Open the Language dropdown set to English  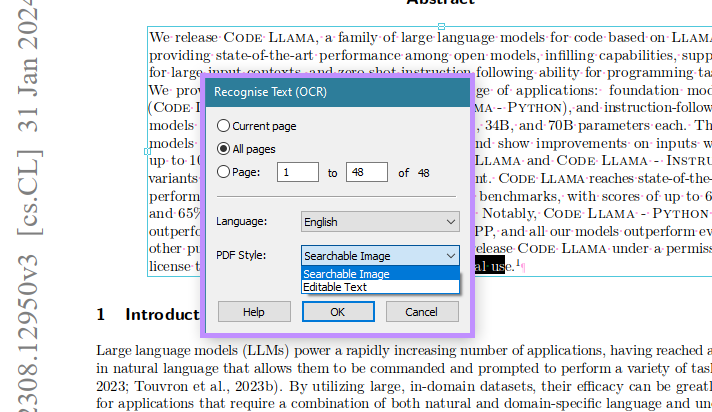pyautogui.click(x=380, y=222)
